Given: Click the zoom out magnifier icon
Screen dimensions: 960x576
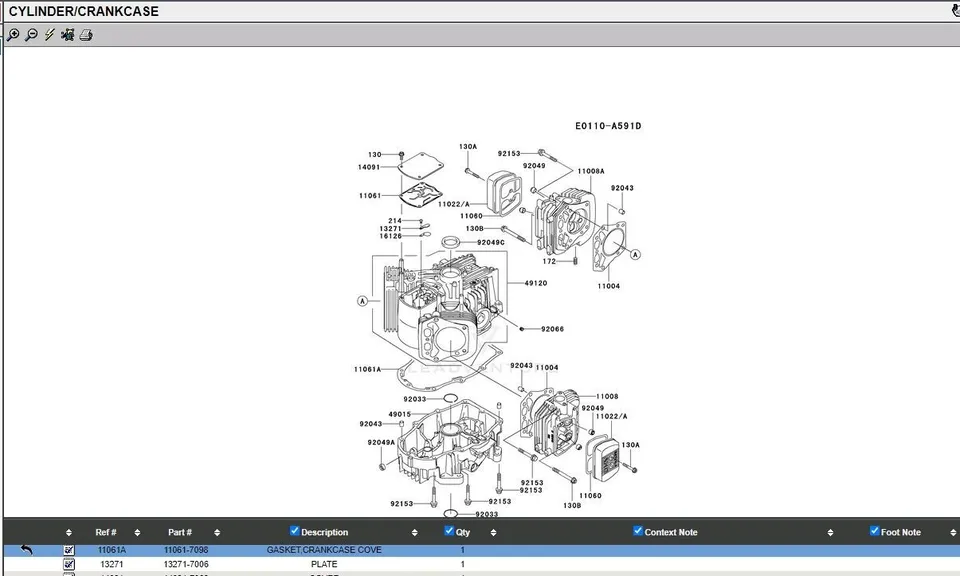Looking at the screenshot, I should coord(31,35).
